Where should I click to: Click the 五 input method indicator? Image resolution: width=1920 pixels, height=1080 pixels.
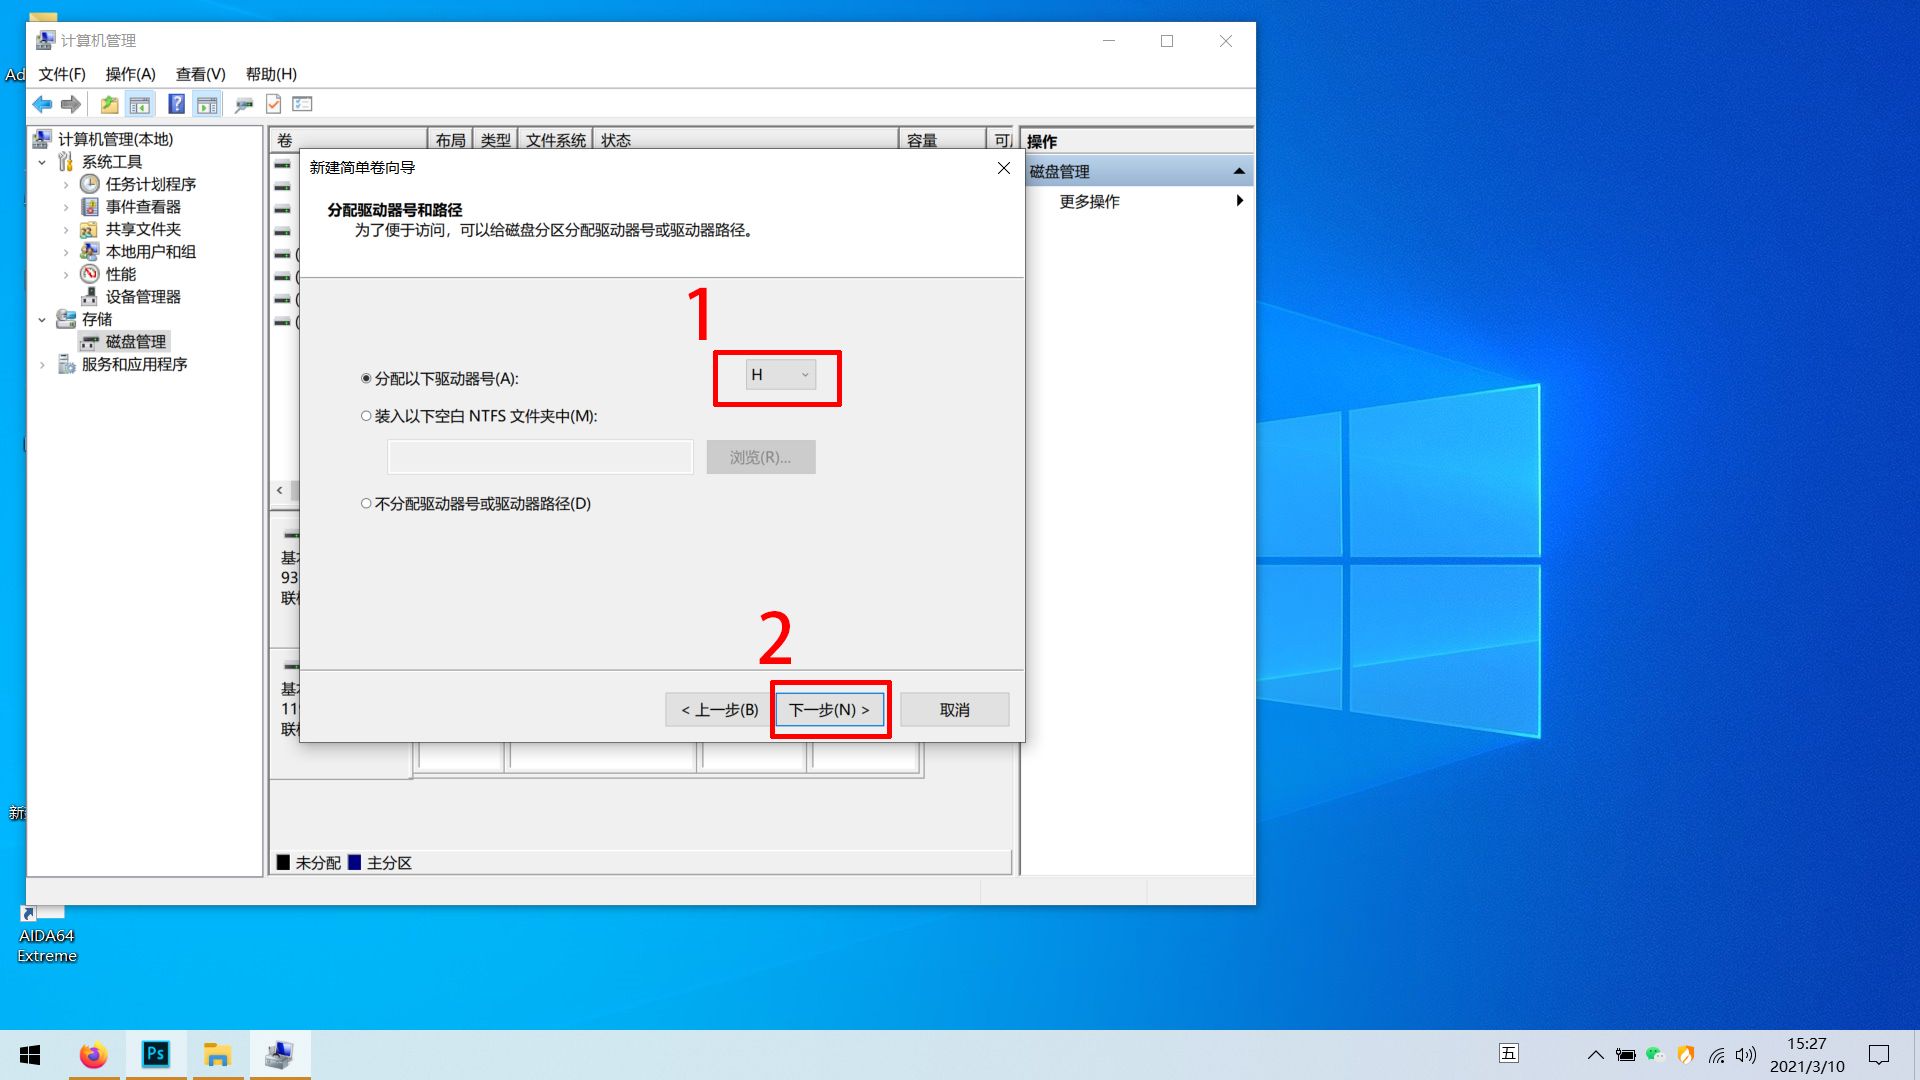click(x=1509, y=1053)
